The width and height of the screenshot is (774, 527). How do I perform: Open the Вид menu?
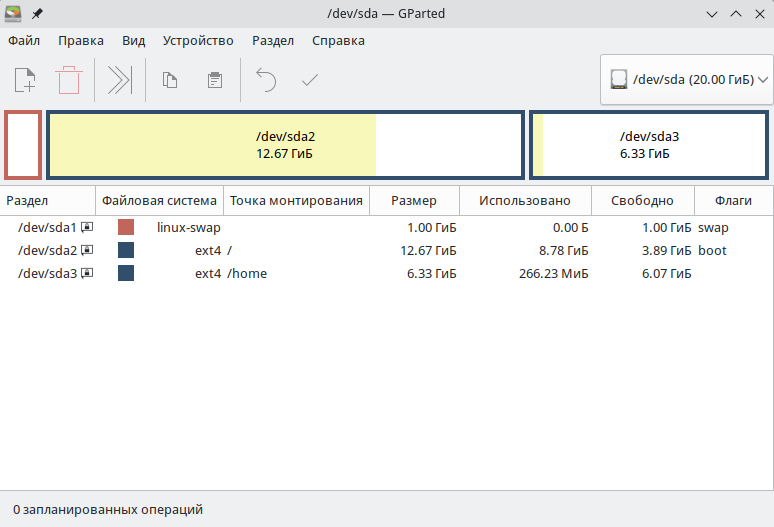click(x=133, y=41)
